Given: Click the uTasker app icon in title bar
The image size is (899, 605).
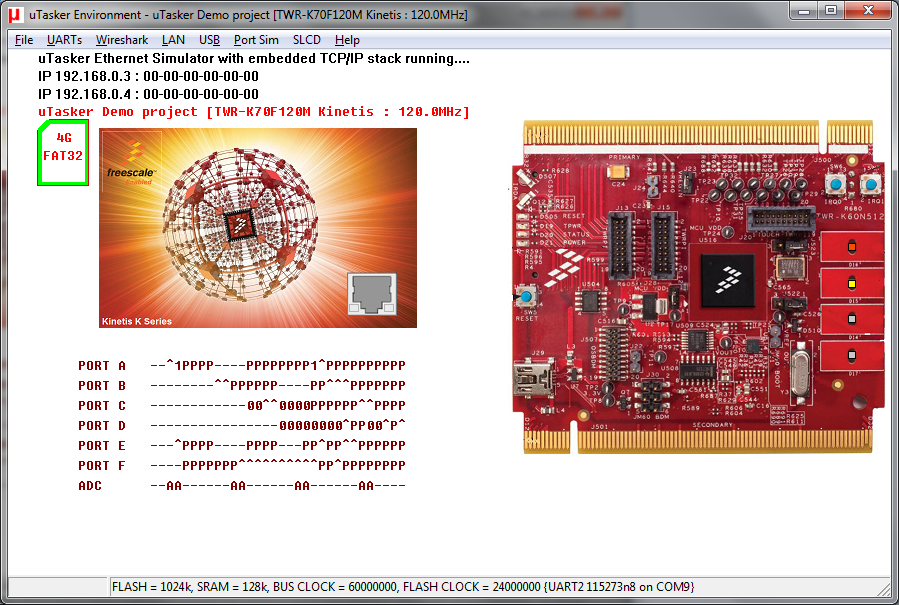Looking at the screenshot, I should [15, 15].
